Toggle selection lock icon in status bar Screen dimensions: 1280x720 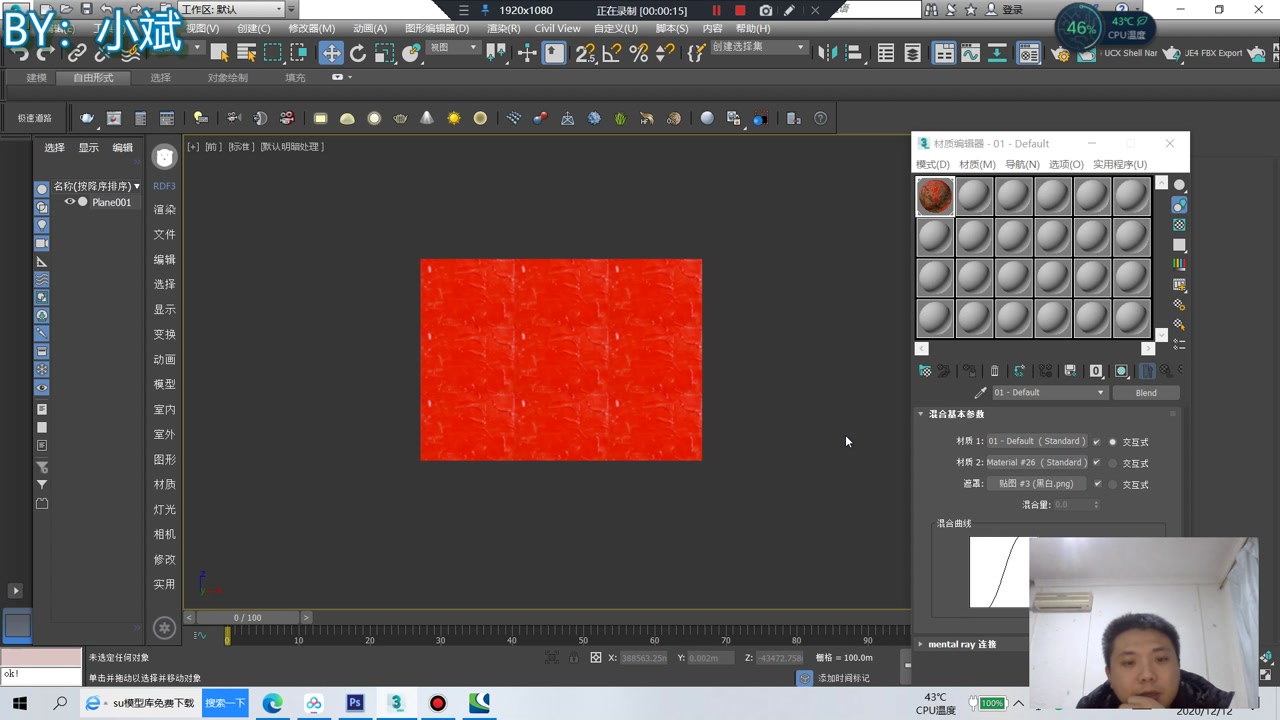574,658
